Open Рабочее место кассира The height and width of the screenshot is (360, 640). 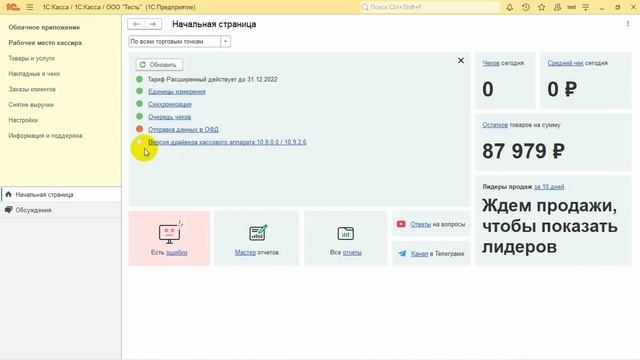(x=45, y=43)
